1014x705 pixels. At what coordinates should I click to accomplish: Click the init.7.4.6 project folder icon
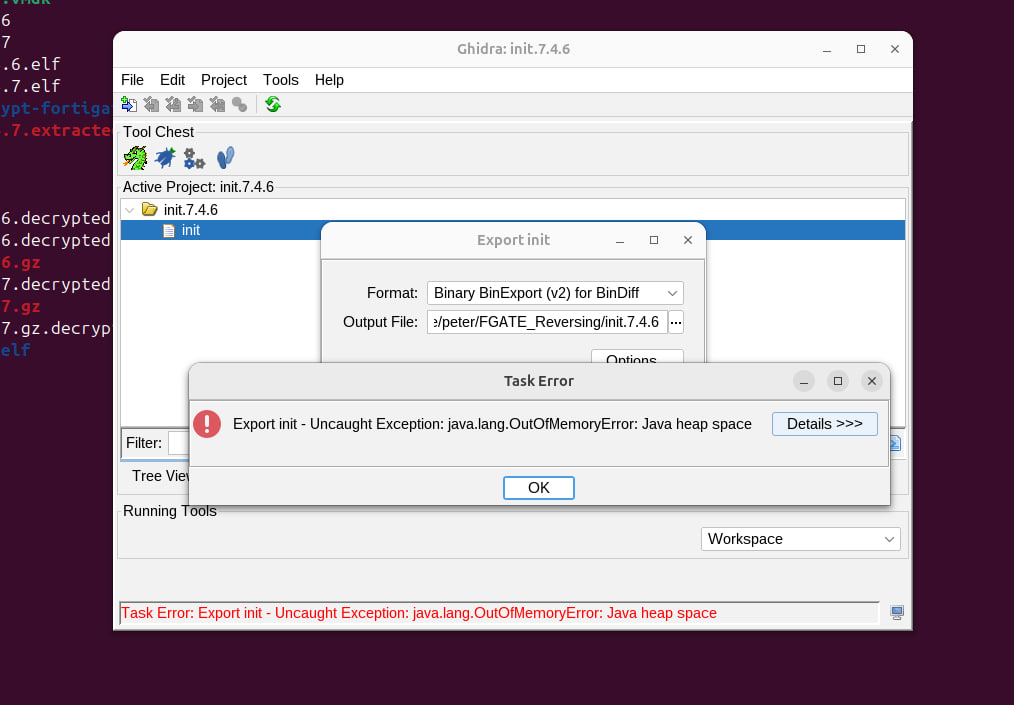point(149,210)
